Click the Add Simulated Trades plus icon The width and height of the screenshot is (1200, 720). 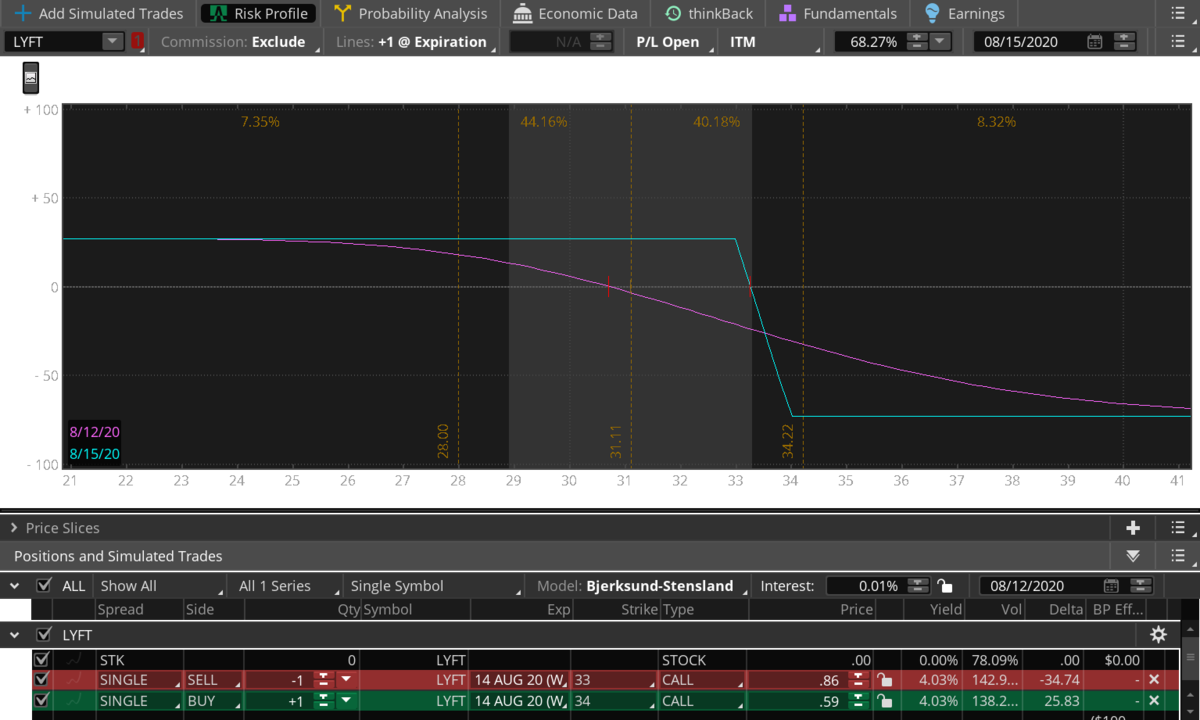click(x=22, y=14)
